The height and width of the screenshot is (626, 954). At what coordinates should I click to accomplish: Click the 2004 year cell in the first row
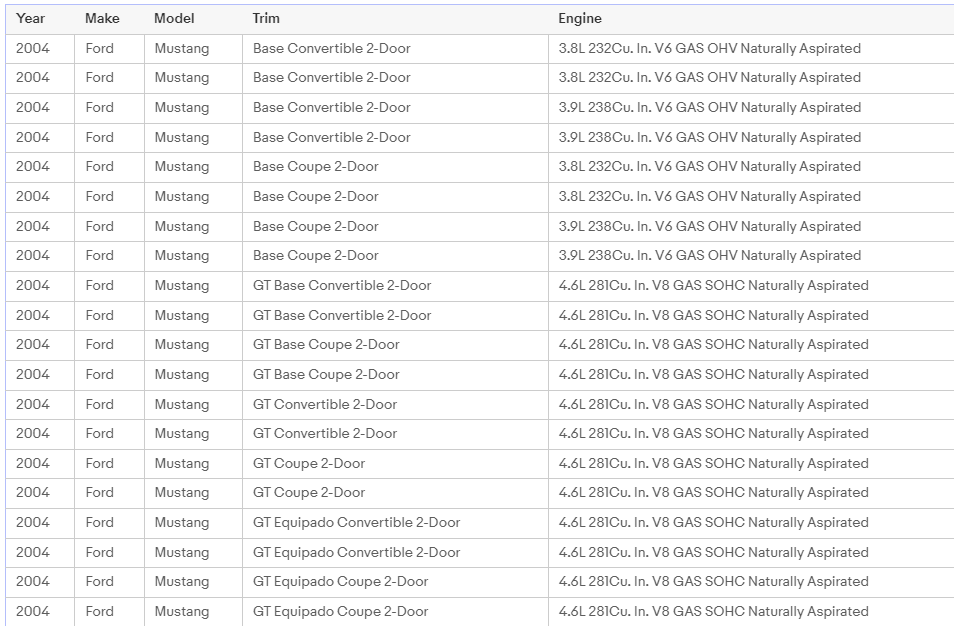click(32, 48)
